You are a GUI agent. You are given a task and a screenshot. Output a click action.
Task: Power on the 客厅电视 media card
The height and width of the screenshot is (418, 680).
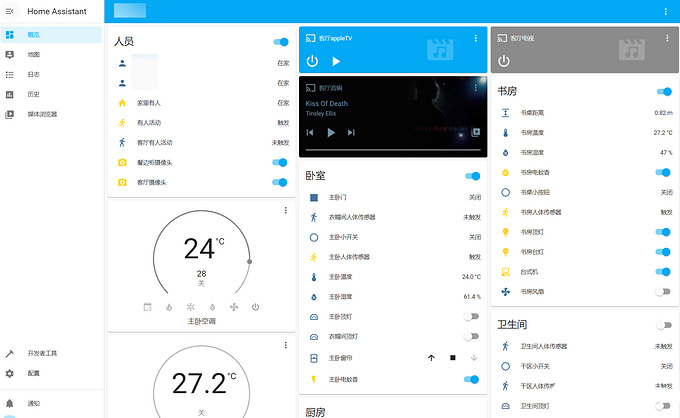tap(503, 61)
